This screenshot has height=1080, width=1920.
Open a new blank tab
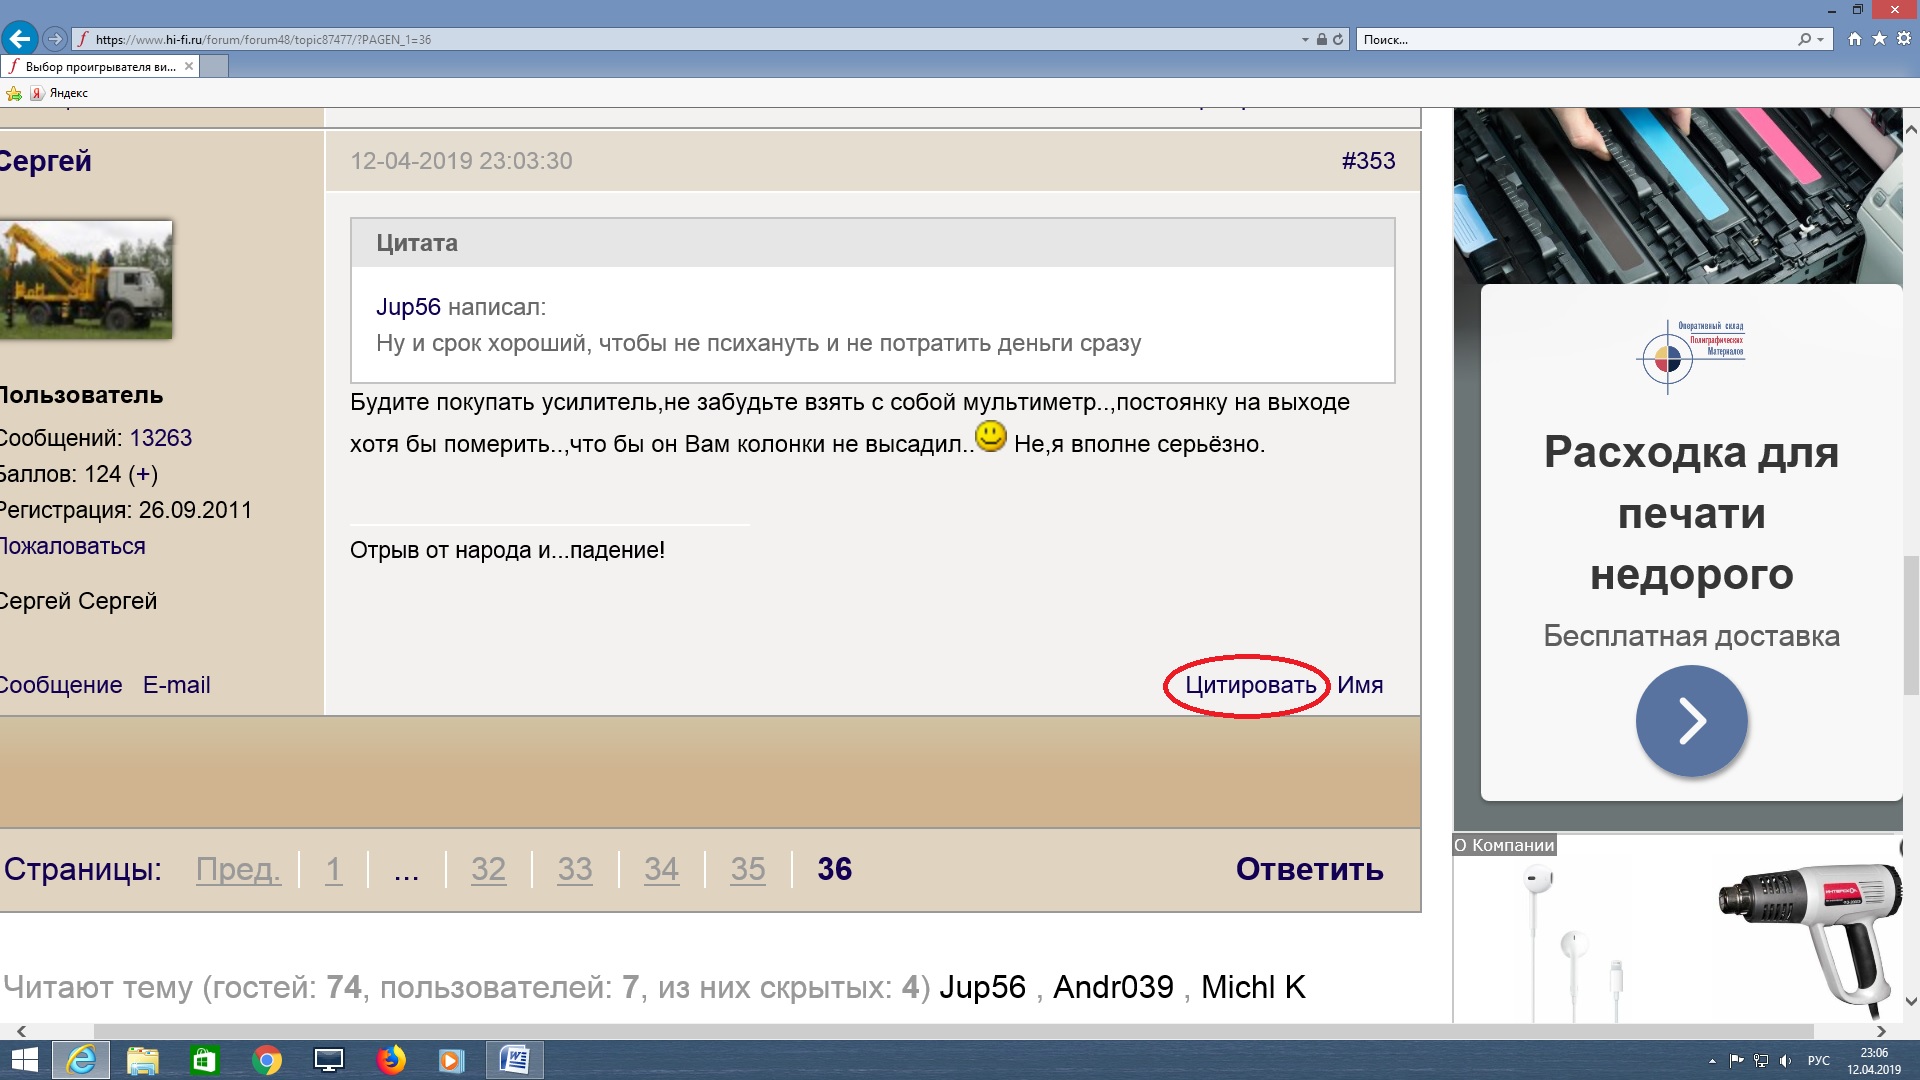tap(214, 67)
